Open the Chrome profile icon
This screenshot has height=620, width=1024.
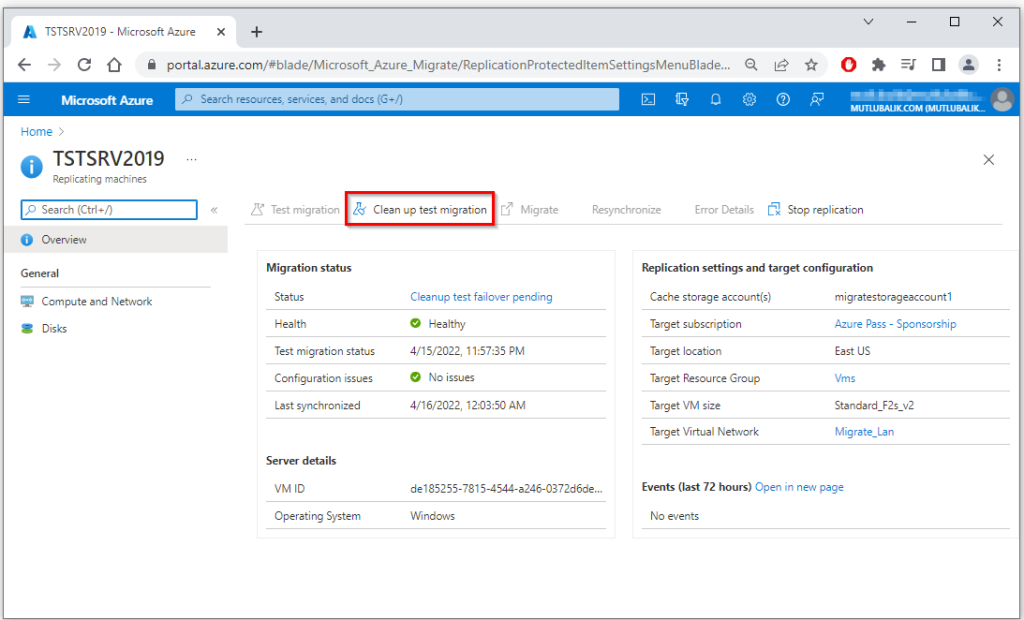point(968,65)
